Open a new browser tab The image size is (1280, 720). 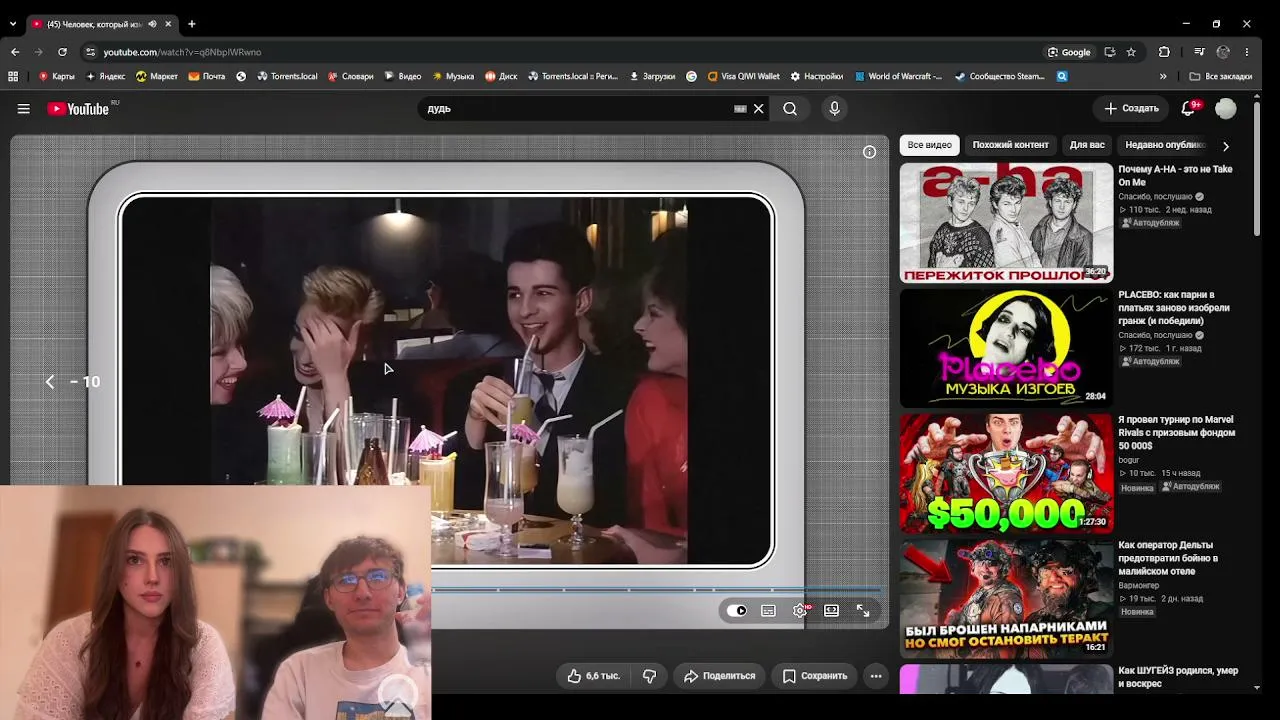tap(191, 24)
